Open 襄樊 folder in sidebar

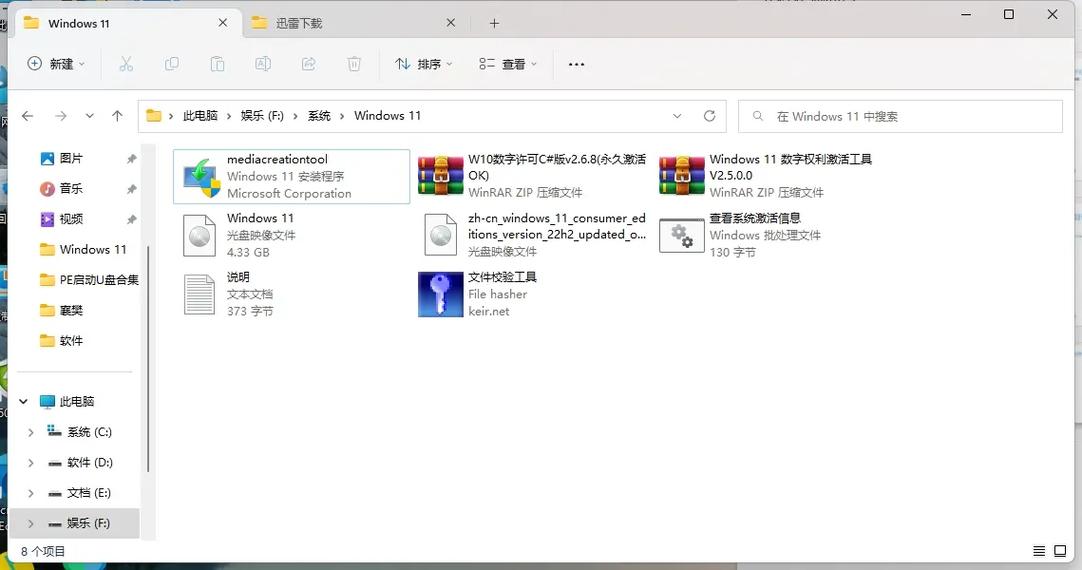(x=61, y=311)
